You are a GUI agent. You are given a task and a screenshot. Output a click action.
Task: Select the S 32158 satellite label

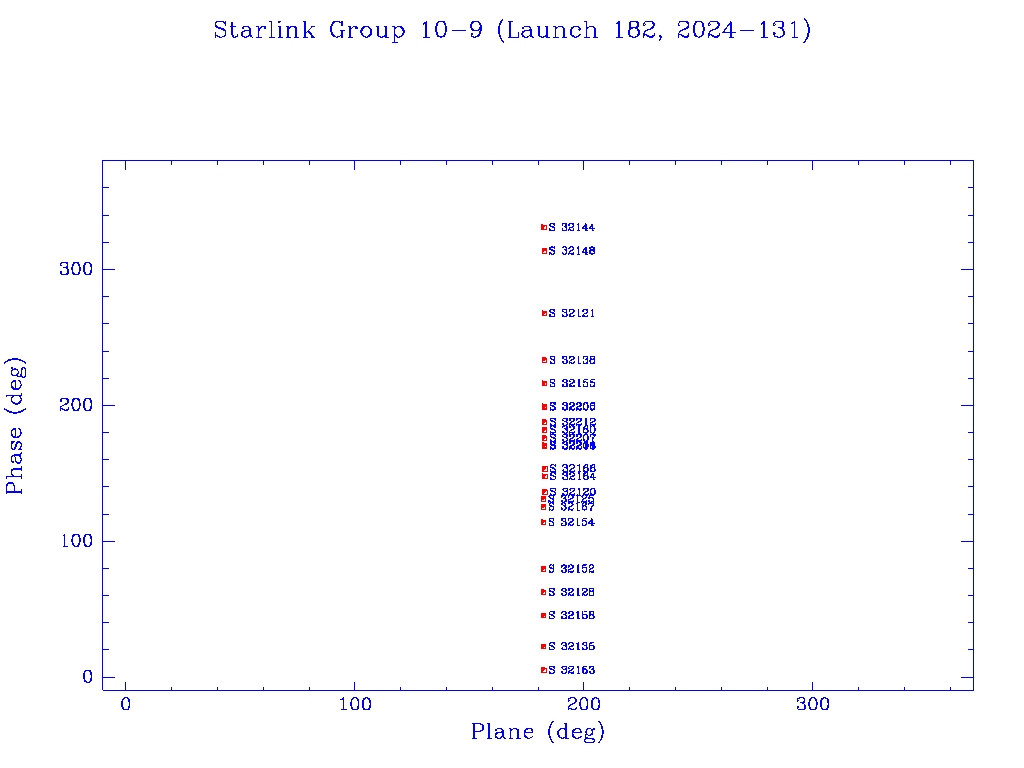point(571,615)
